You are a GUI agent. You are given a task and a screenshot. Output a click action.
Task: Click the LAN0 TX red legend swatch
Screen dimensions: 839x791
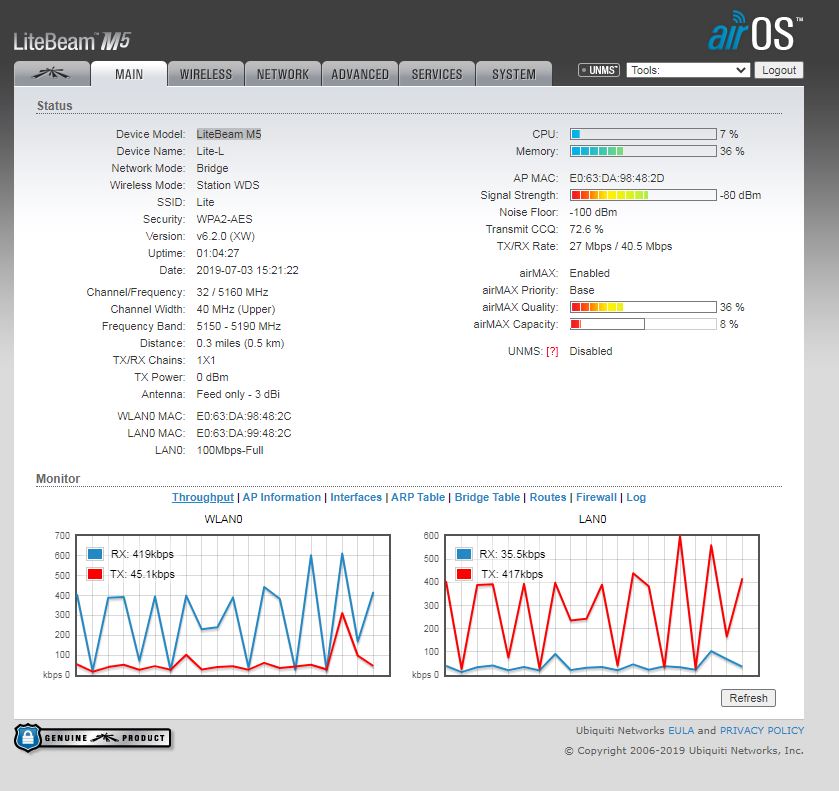(464, 574)
